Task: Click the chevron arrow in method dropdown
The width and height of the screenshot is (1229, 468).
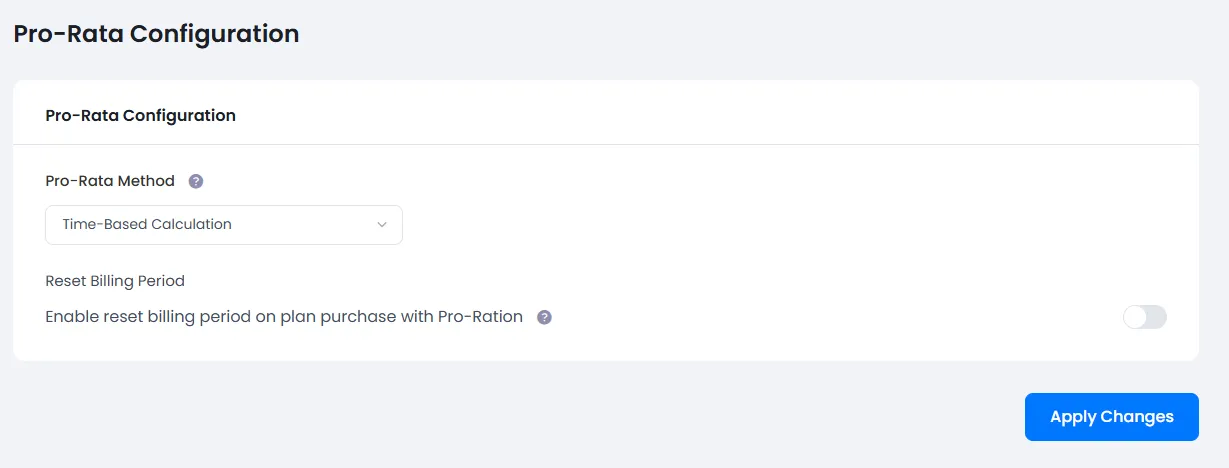Action: [x=382, y=225]
